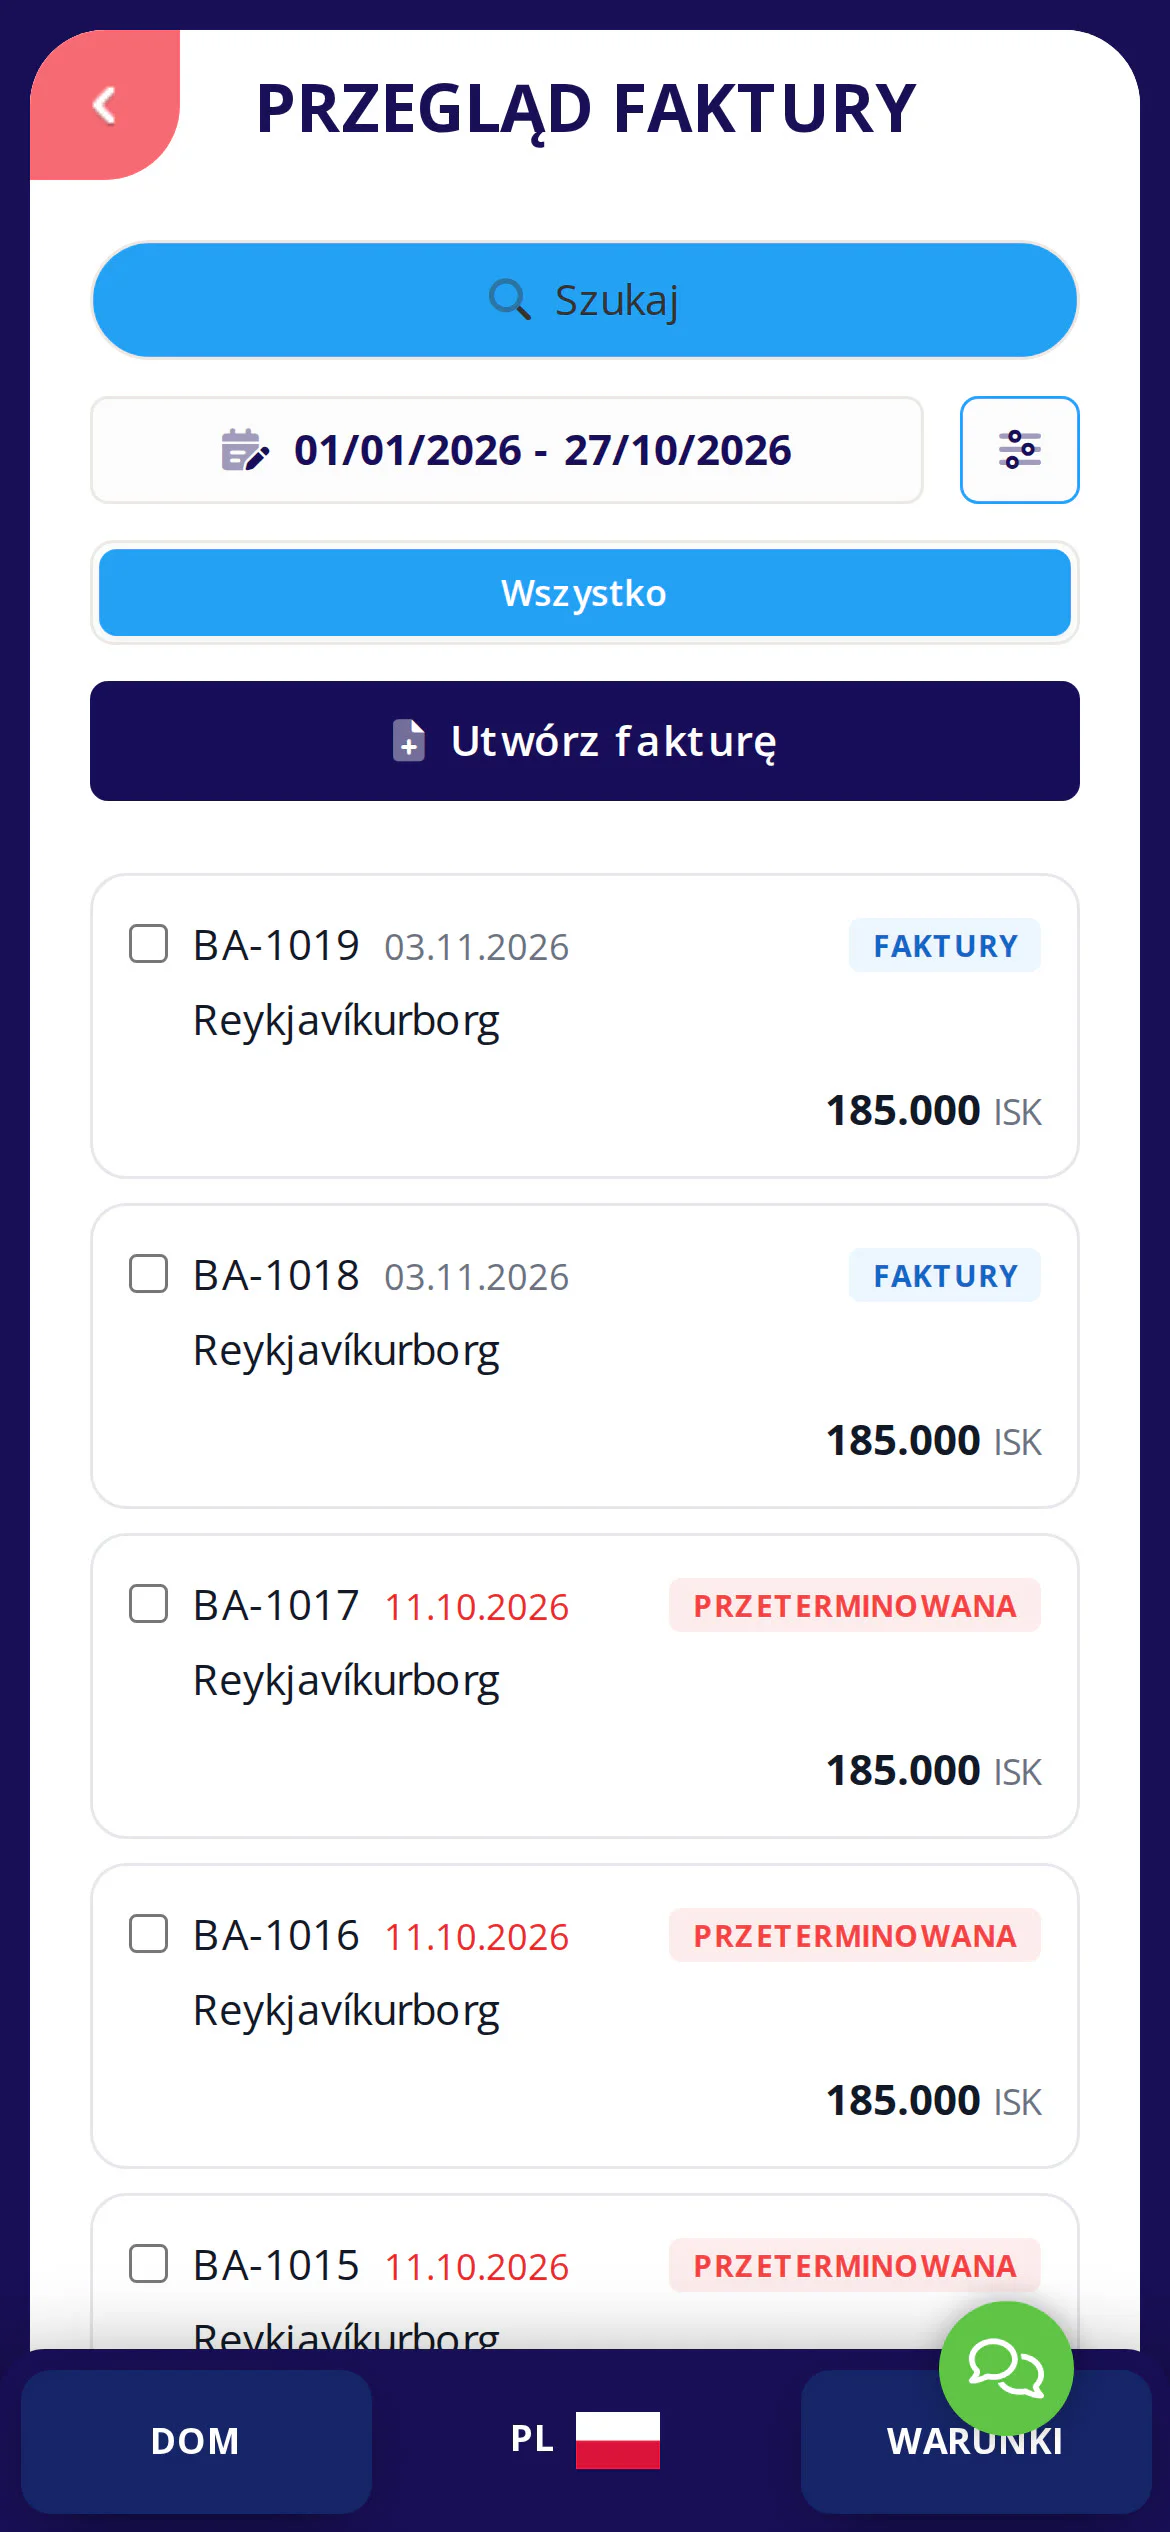1170x2532 pixels.
Task: Click the magnifying glass search icon
Action: (x=509, y=300)
